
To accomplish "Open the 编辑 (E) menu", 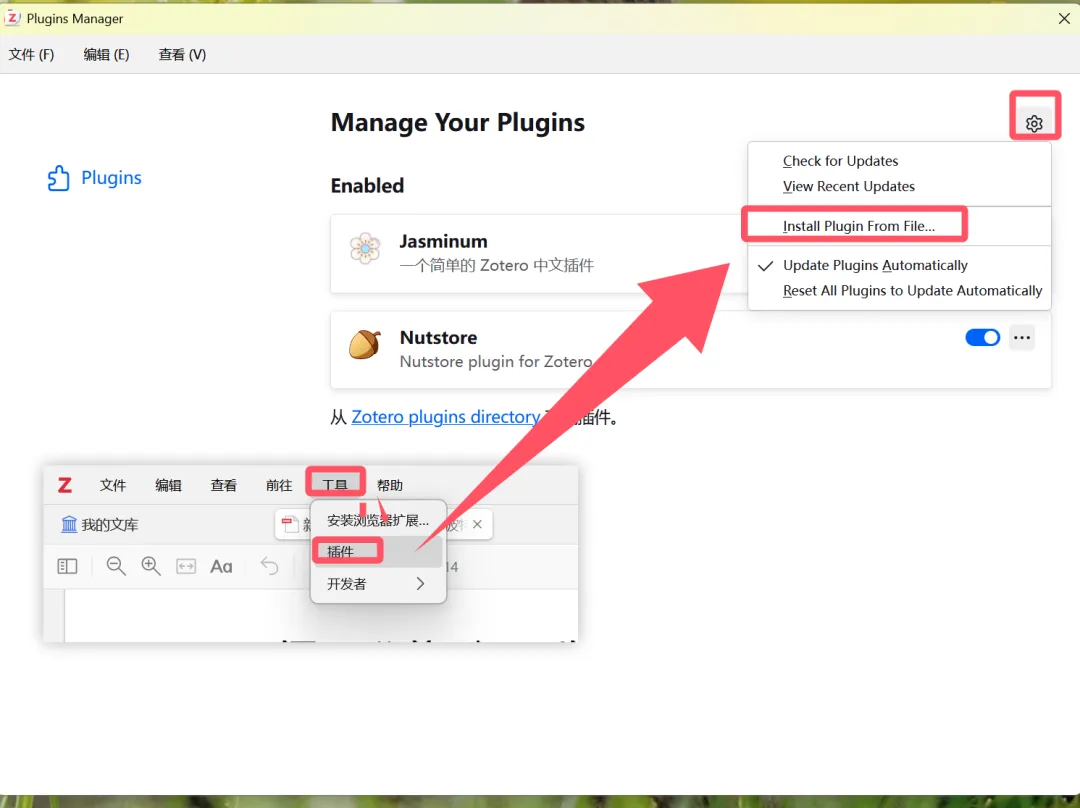I will tap(106, 54).
